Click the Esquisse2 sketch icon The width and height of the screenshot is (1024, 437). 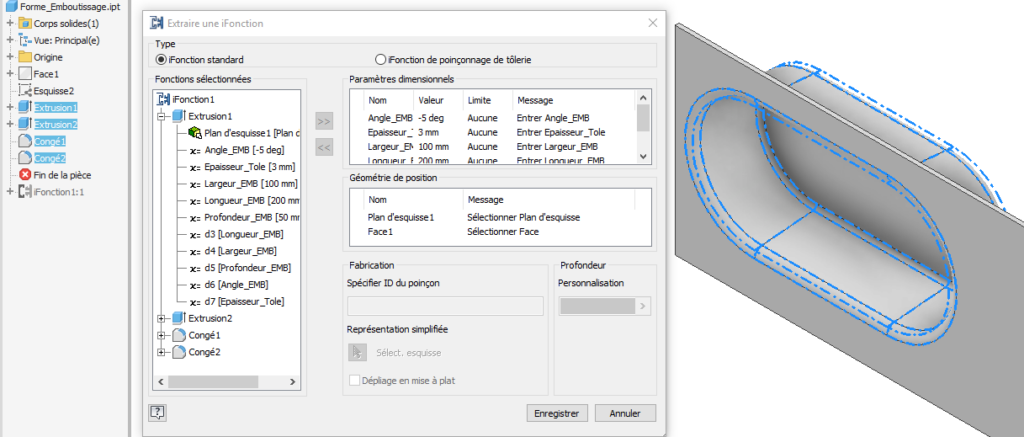25,91
